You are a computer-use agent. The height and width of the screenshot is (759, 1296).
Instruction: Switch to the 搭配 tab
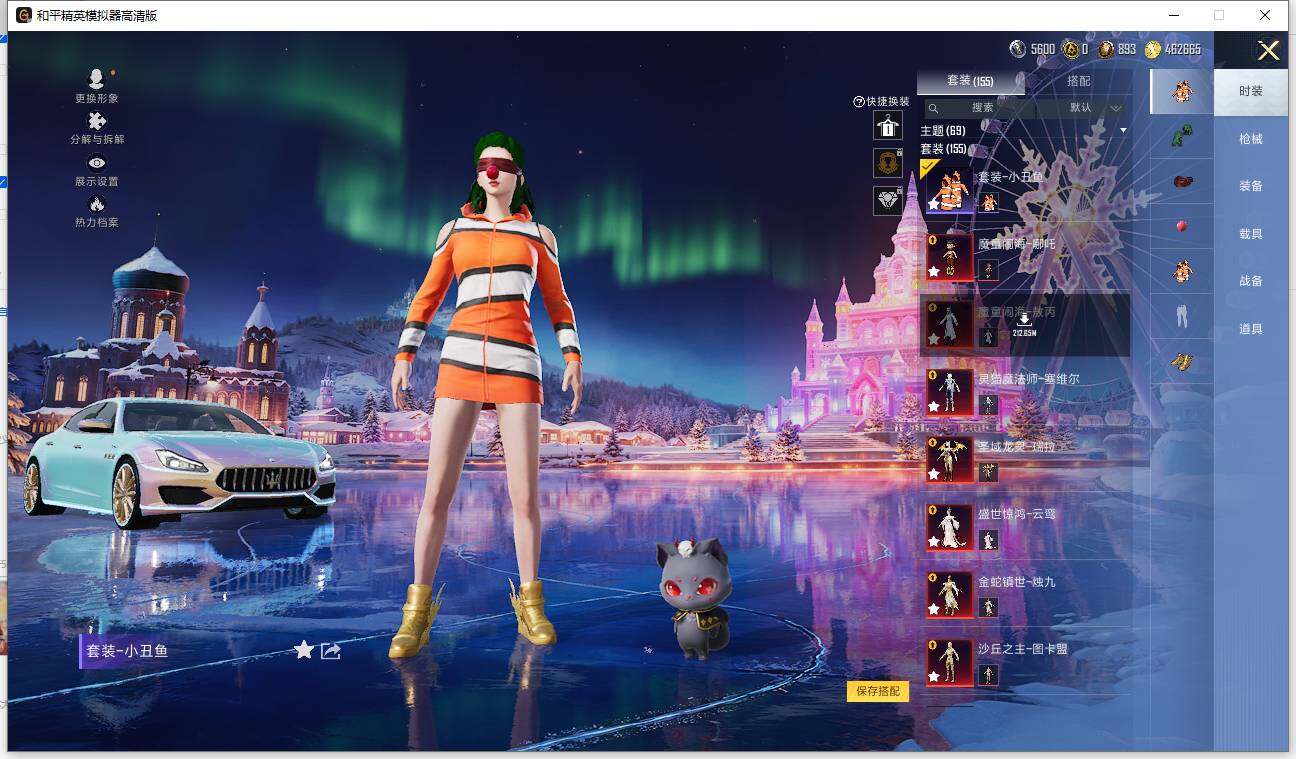1079,81
